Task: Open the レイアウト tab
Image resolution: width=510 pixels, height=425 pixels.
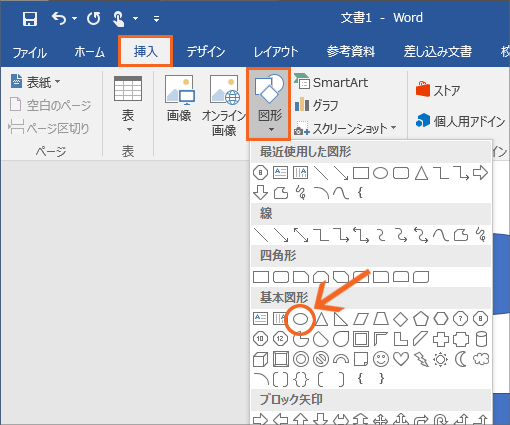Action: 276,52
